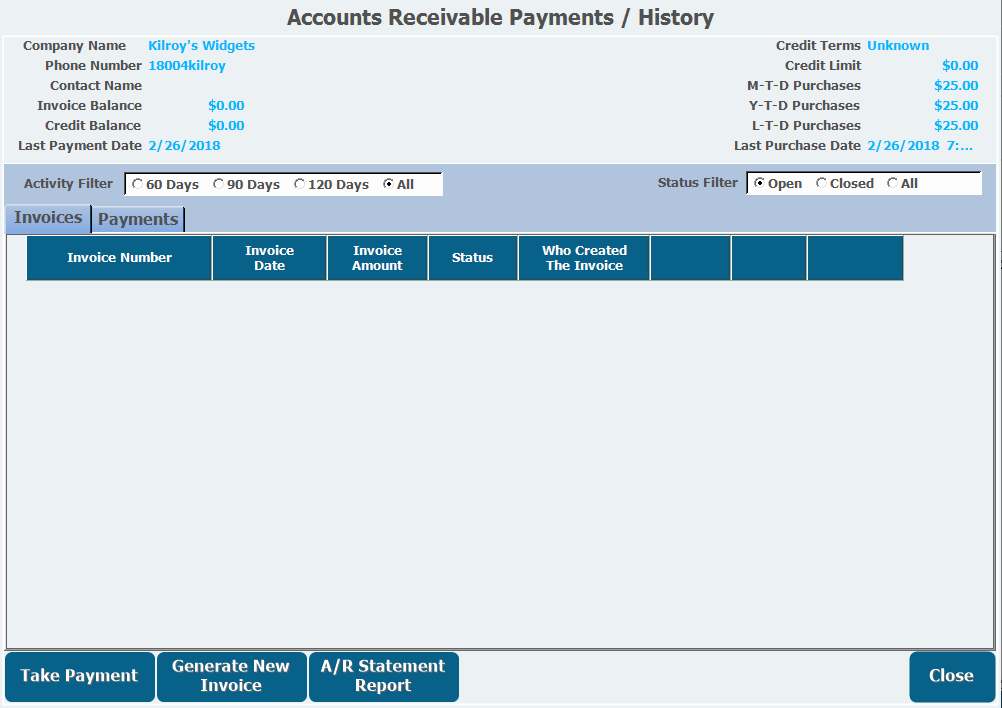Switch to the Invoices tab
Viewport: 1002px width, 708px height.
coord(48,218)
